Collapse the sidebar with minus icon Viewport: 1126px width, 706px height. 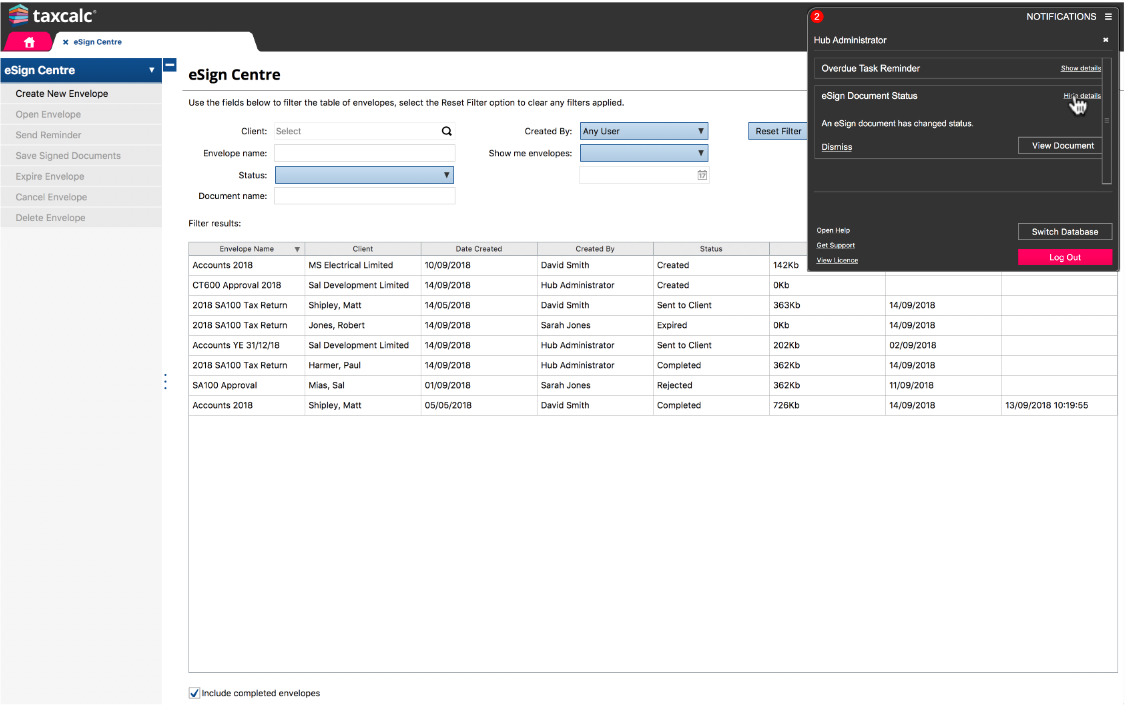point(169,65)
